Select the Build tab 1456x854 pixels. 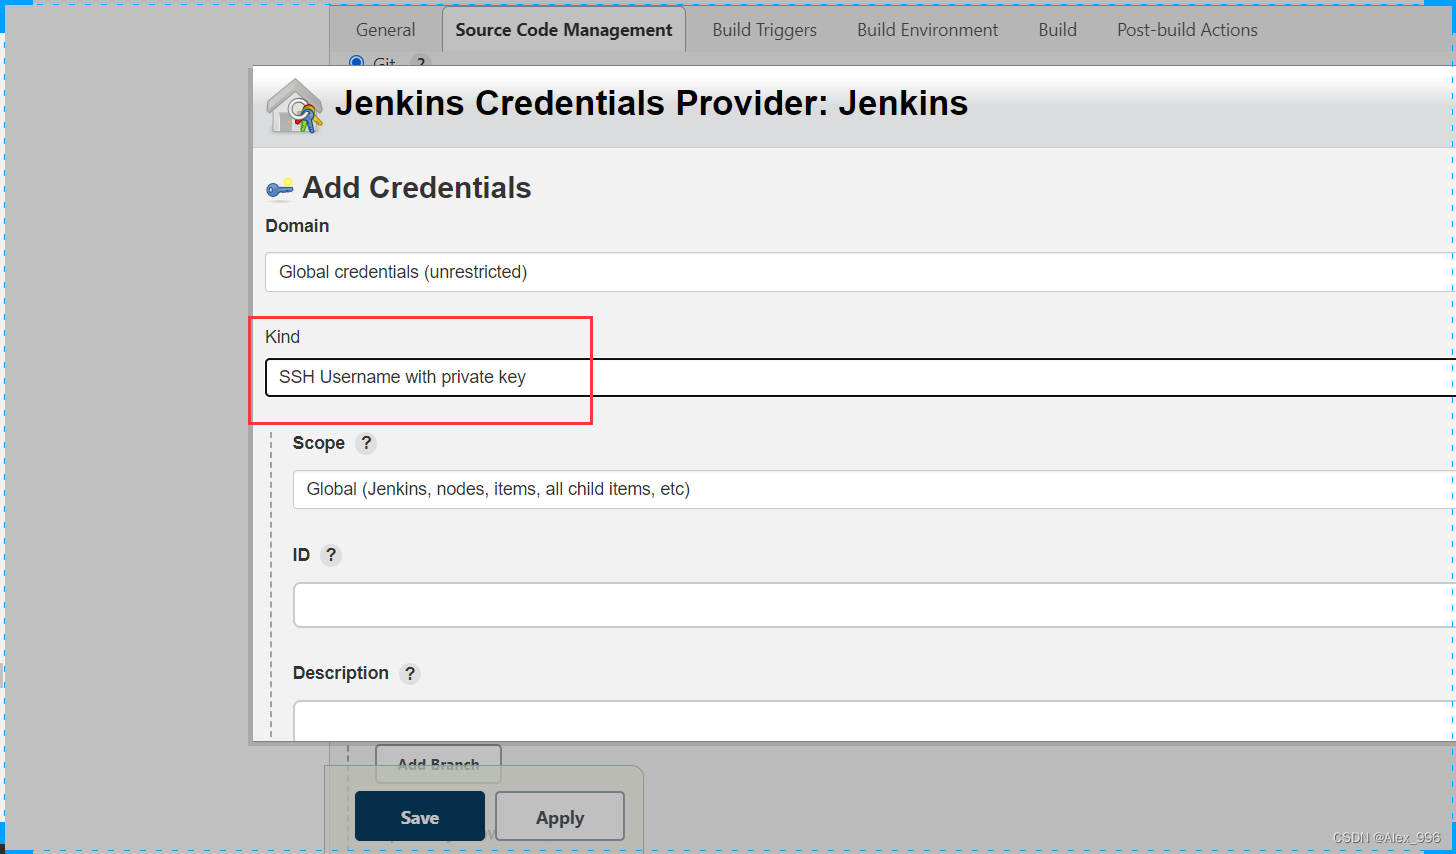coord(1057,30)
